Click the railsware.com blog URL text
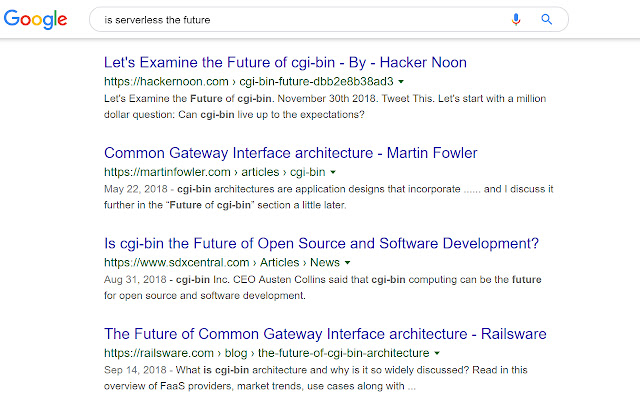Viewport: 640px width, 400px height. (267, 353)
